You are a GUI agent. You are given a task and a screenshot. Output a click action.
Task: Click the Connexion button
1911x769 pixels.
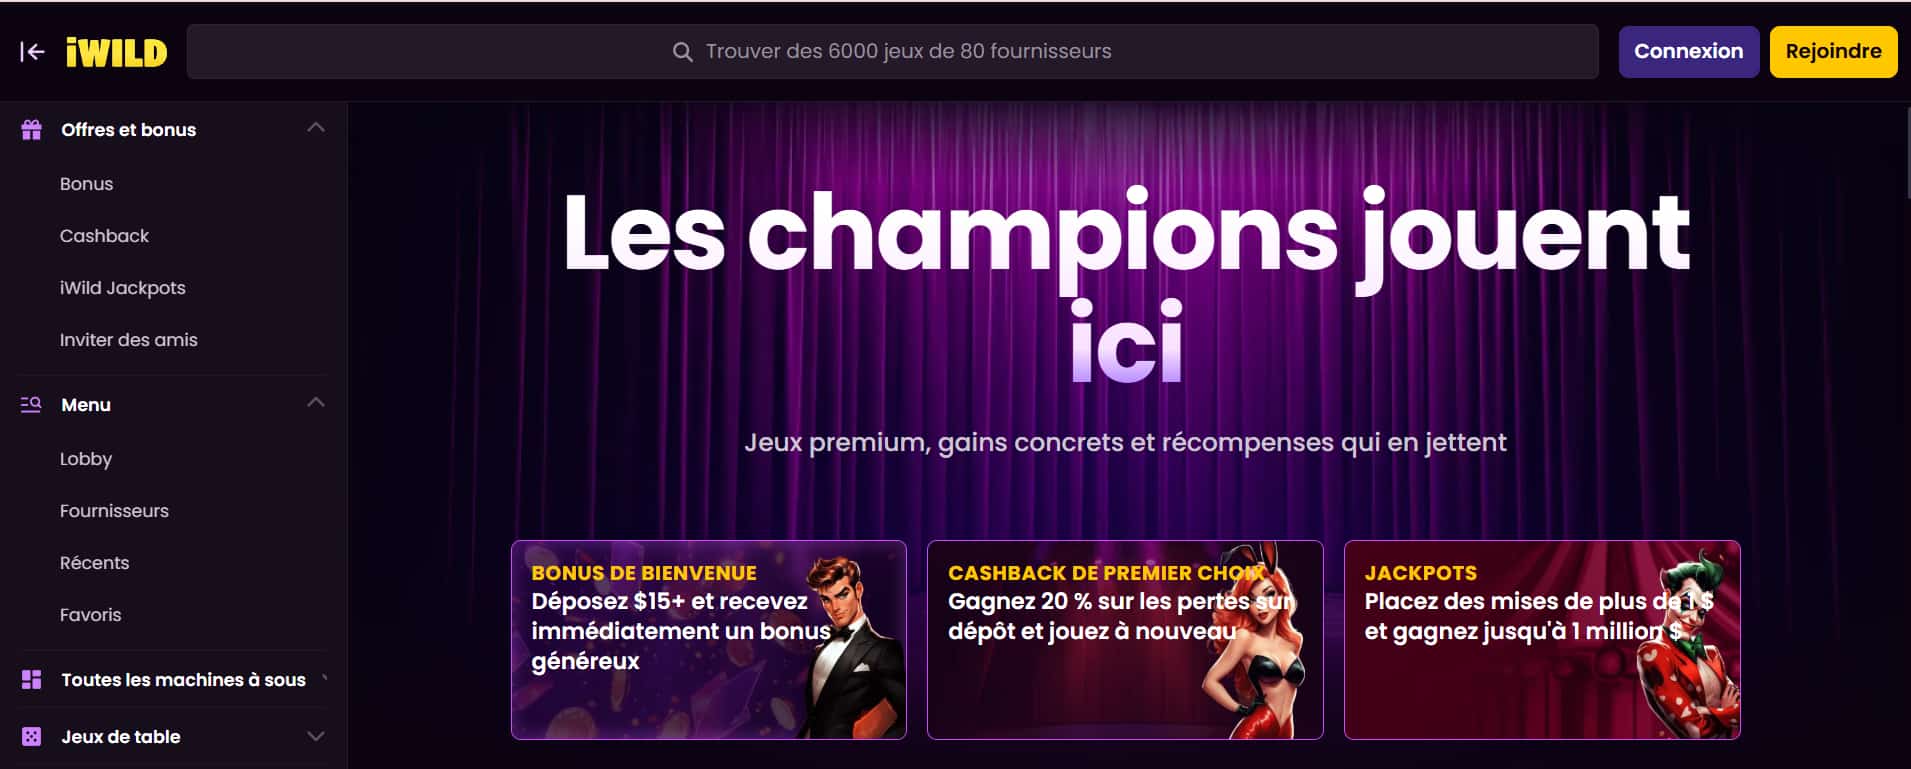coord(1689,52)
